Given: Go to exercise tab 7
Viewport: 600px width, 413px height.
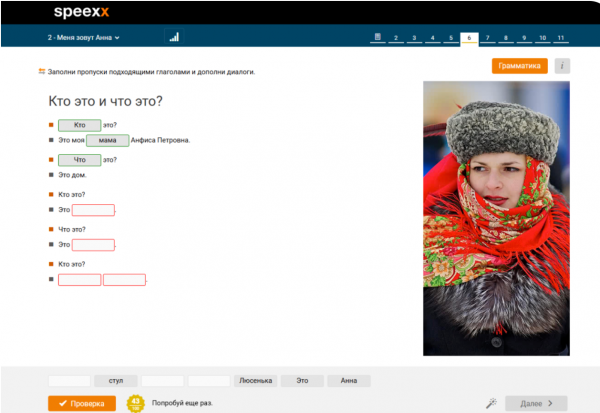Looking at the screenshot, I should (x=488, y=38).
